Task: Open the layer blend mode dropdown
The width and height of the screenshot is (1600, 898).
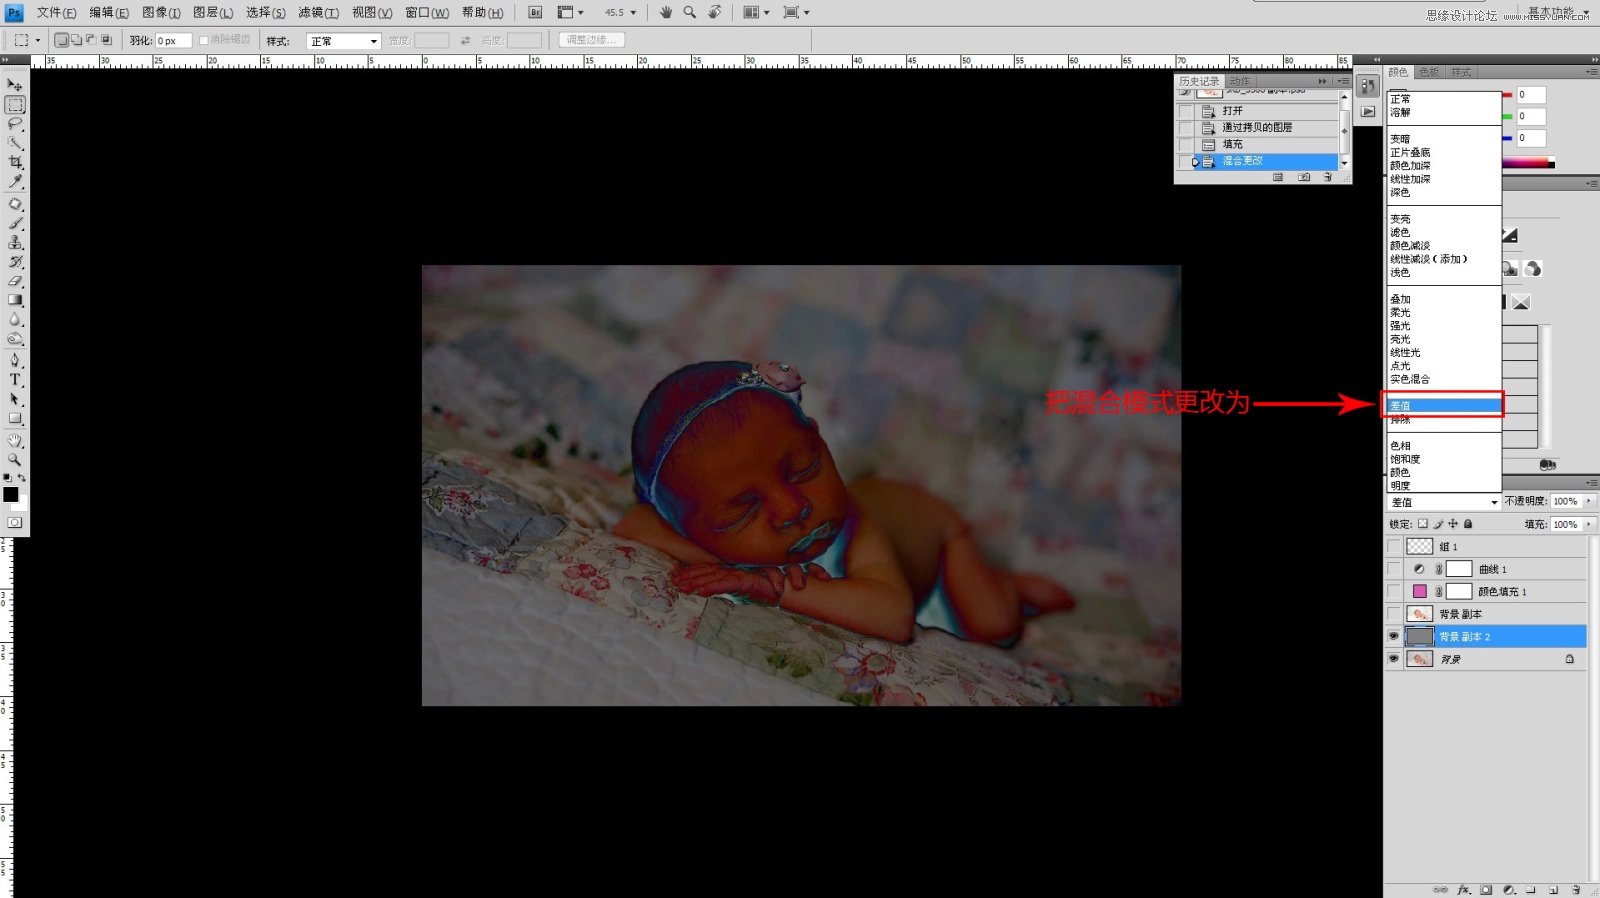Action: click(1443, 502)
